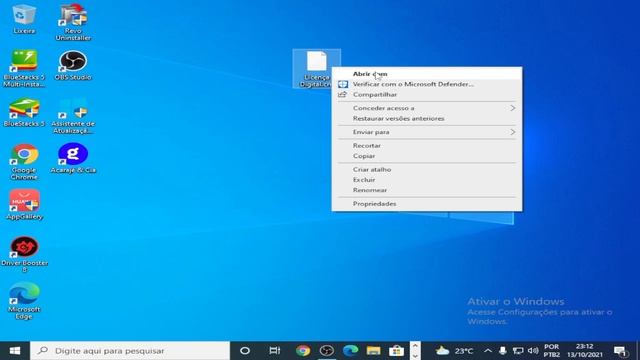The height and width of the screenshot is (360, 640).
Task: Open Chrome from the taskbar
Action: point(303,351)
